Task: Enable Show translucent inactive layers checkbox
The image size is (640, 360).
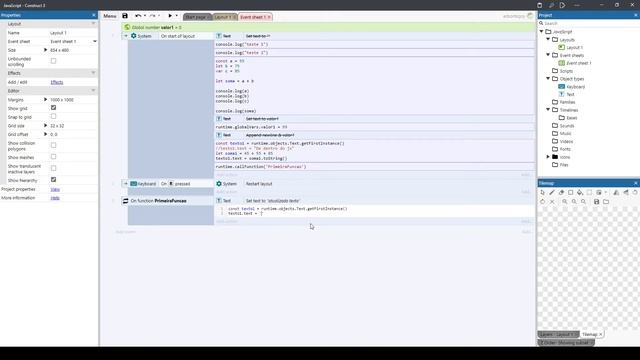Action: (53, 168)
